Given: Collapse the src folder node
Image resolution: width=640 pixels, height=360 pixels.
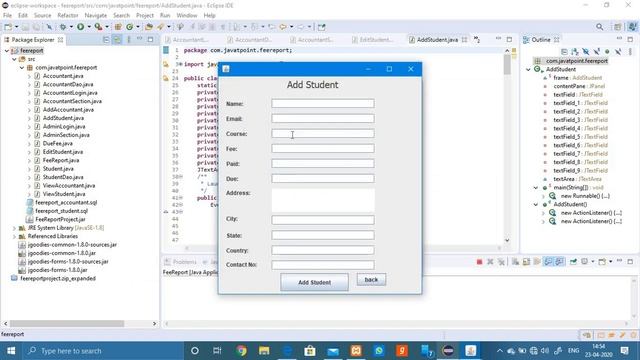Looking at the screenshot, I should [x=14, y=59].
